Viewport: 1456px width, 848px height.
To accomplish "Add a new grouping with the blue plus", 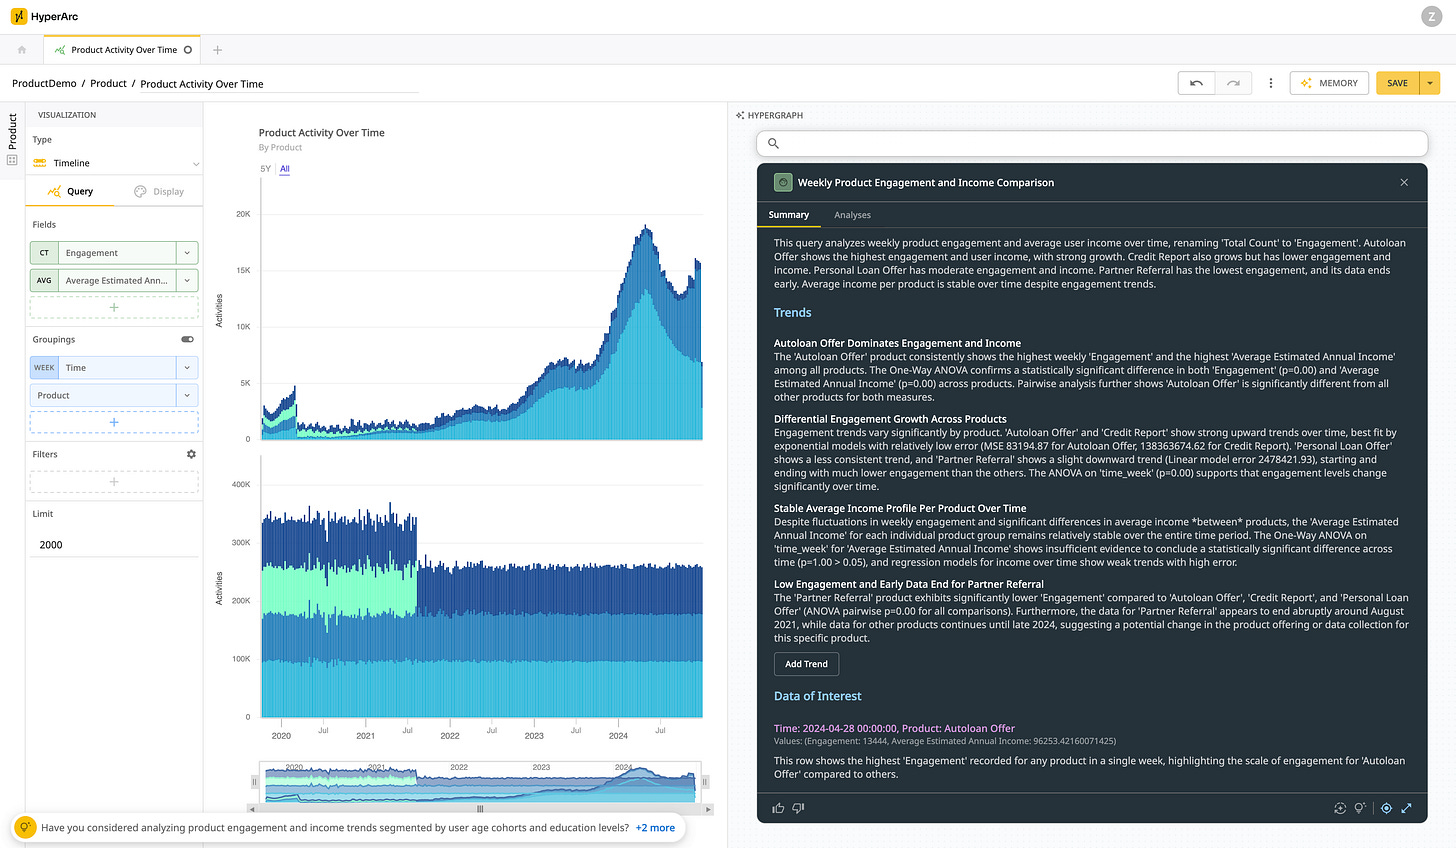I will (114, 423).
